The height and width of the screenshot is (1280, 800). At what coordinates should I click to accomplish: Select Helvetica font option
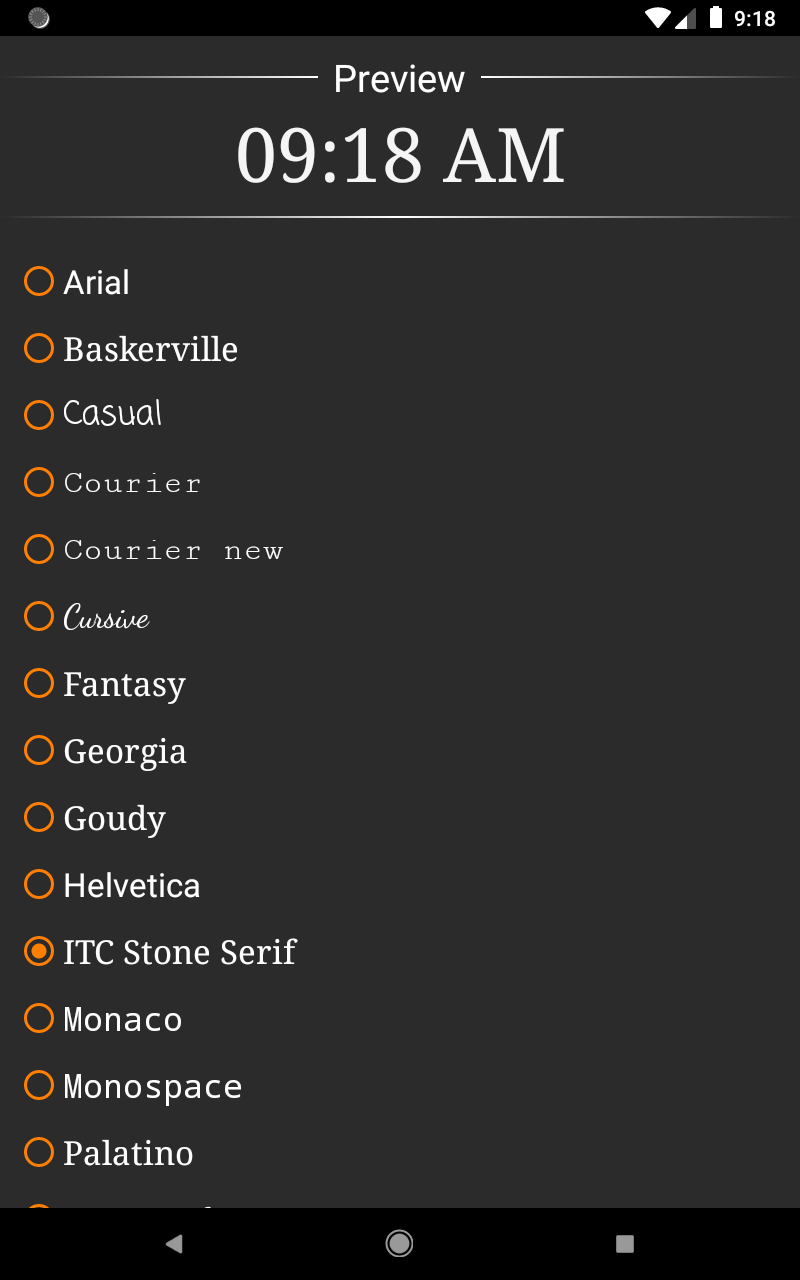[39, 884]
